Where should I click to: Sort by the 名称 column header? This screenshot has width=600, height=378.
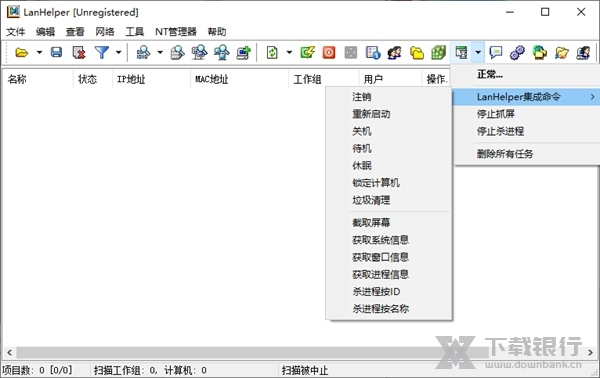38,79
